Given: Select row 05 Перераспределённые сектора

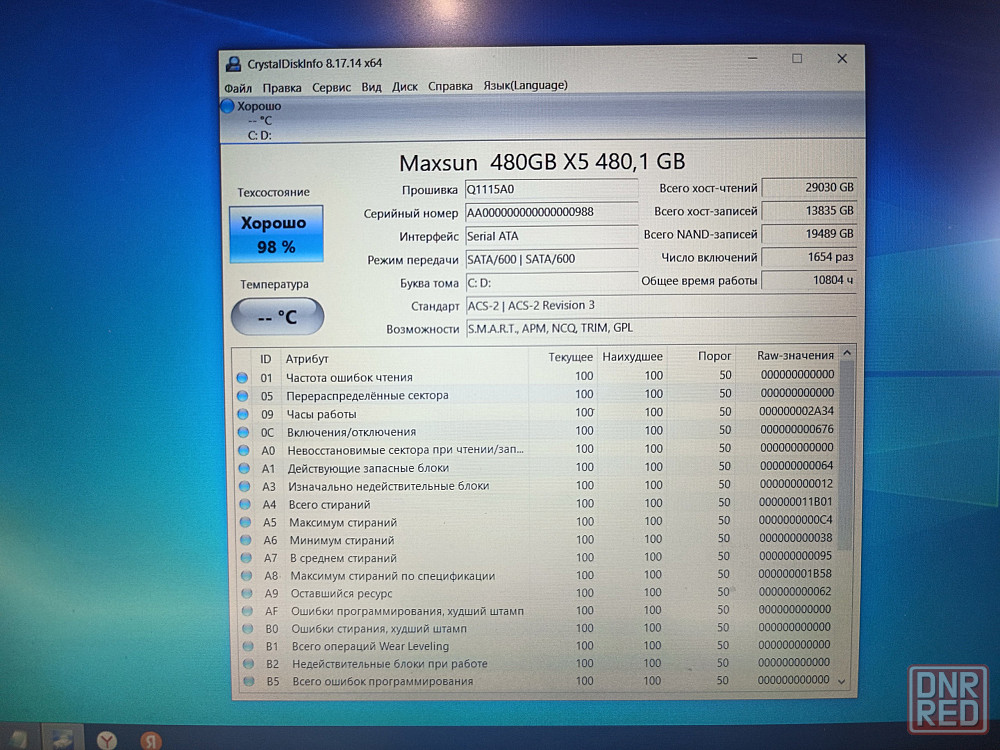Looking at the screenshot, I should 535,395.
